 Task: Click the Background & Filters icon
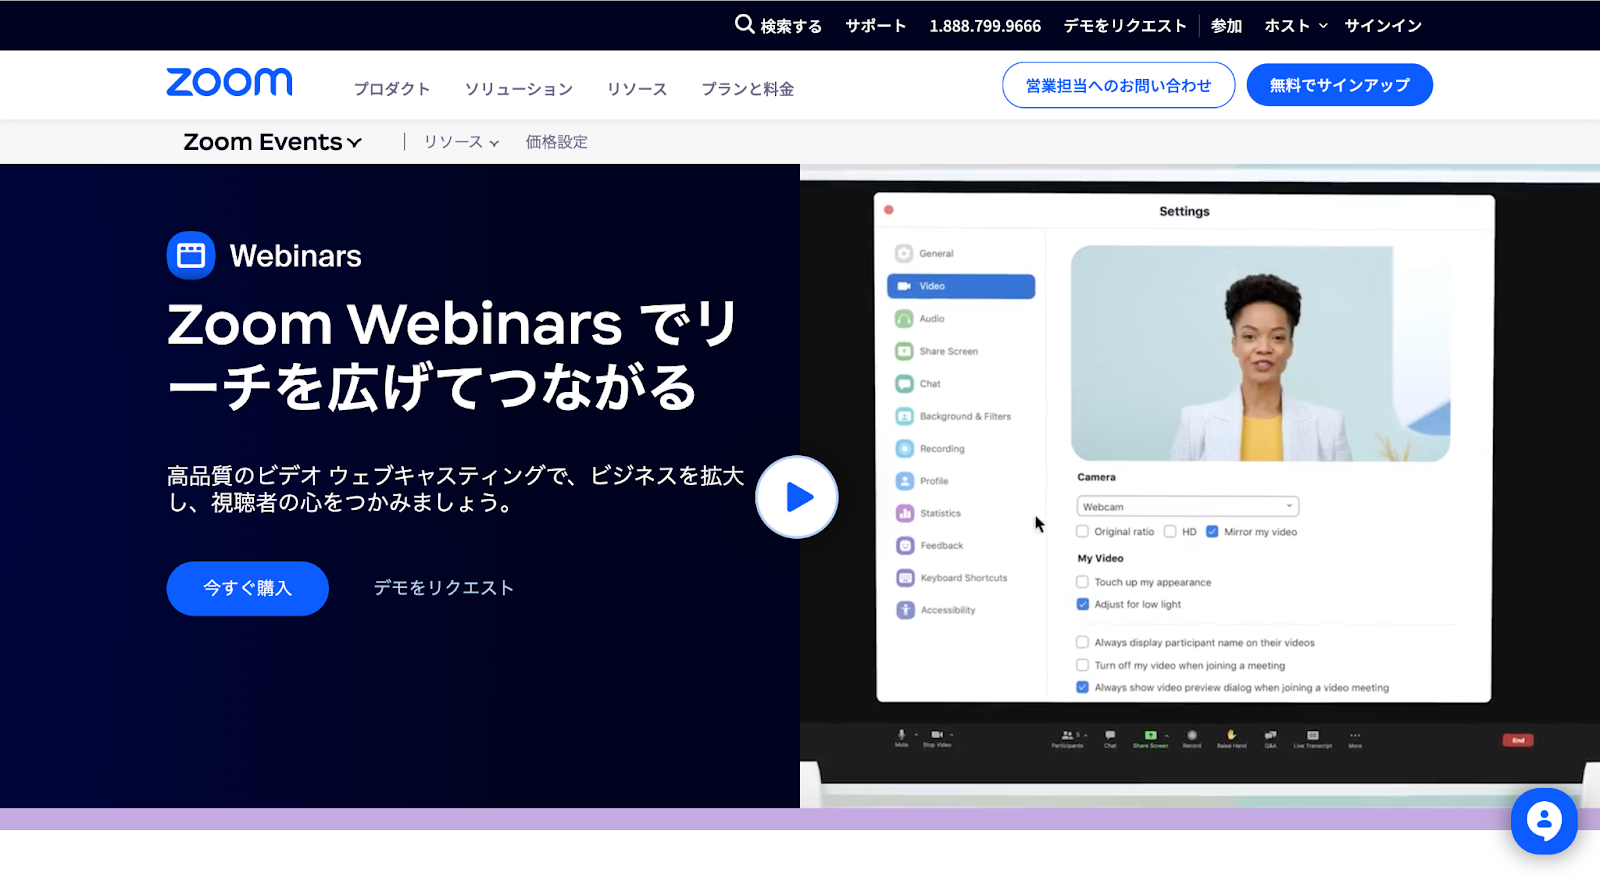coord(904,416)
